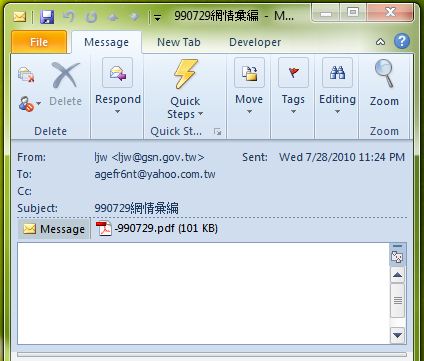The width and height of the screenshot is (424, 361).
Task: Open Customize Quick Access Toolbar dropdown
Action: tap(157, 17)
